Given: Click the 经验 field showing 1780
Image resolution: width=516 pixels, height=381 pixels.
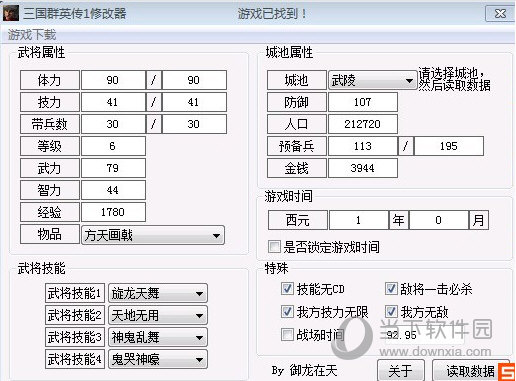Looking at the screenshot, I should pyautogui.click(x=113, y=212).
